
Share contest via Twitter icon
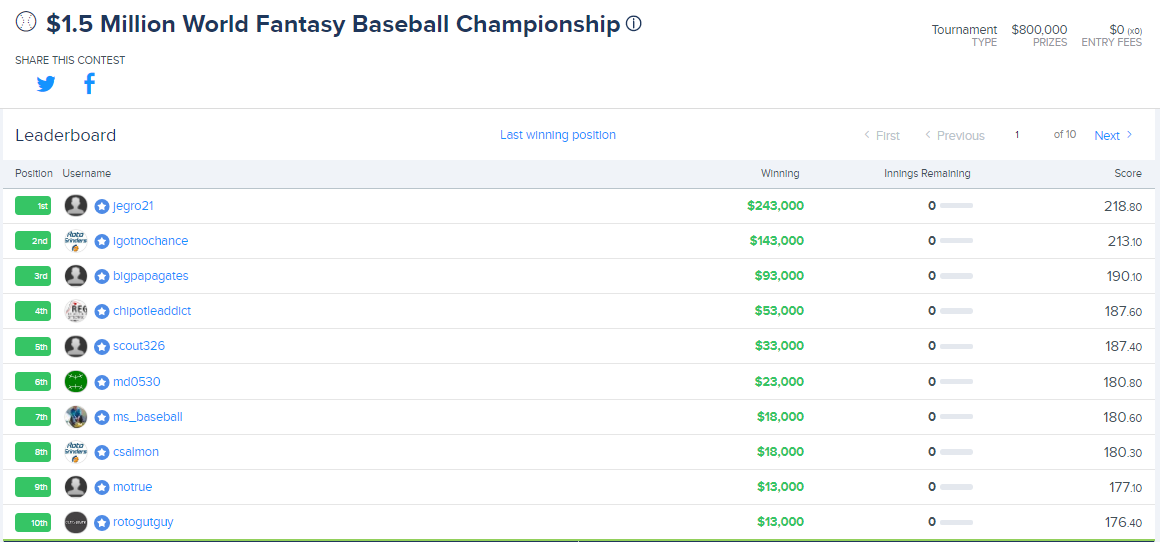click(46, 84)
